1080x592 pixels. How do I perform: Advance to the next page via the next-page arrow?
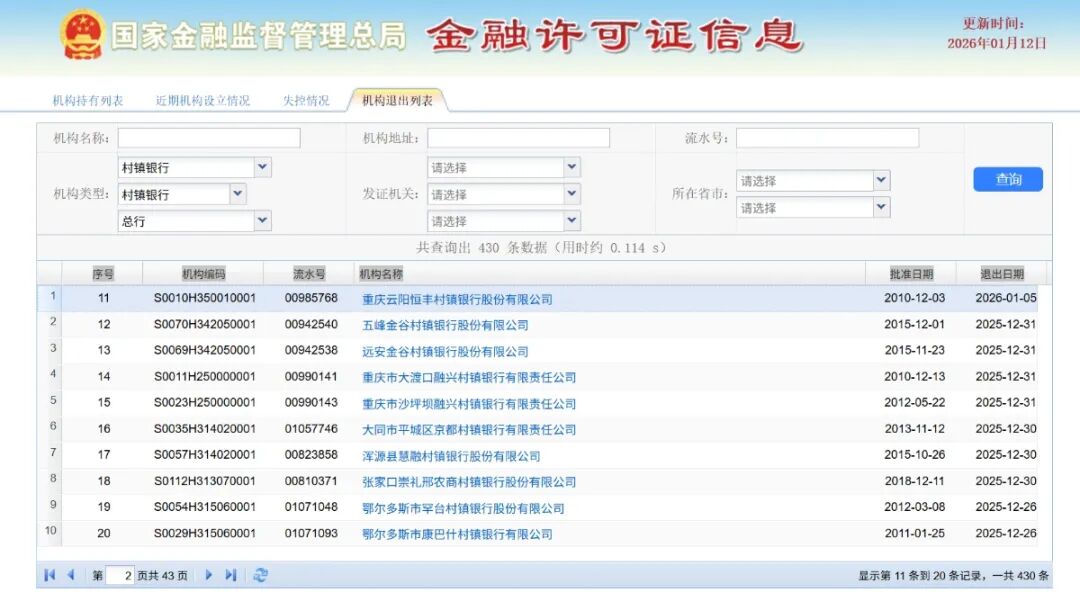[207, 575]
